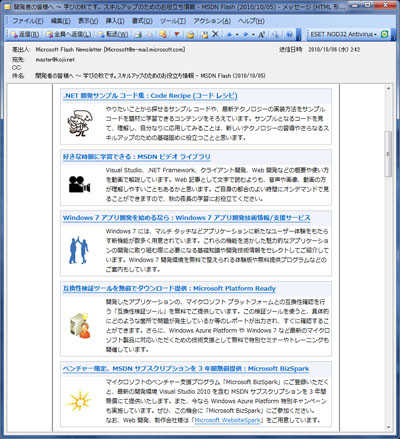The height and width of the screenshot is (439, 400).
Task: Click the recipient address master@k.ojii.net
Action: [55, 60]
